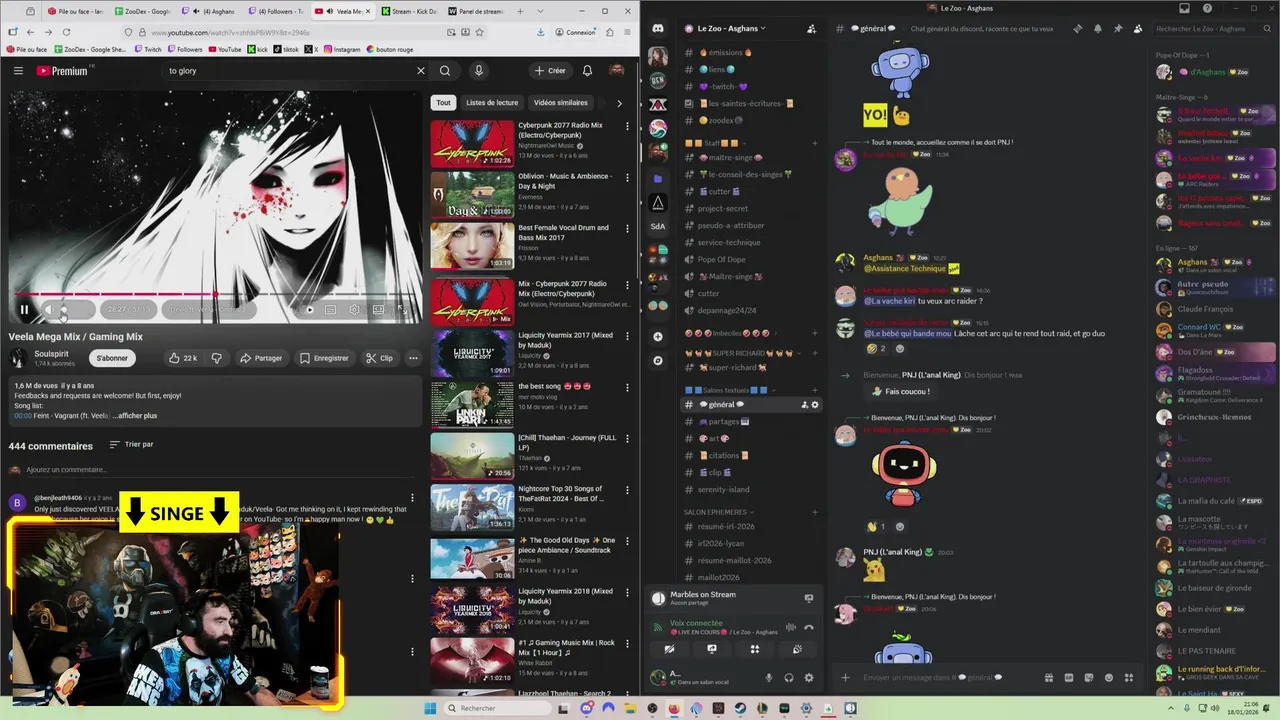Toggle Discord camera in voice panel

coord(669,649)
